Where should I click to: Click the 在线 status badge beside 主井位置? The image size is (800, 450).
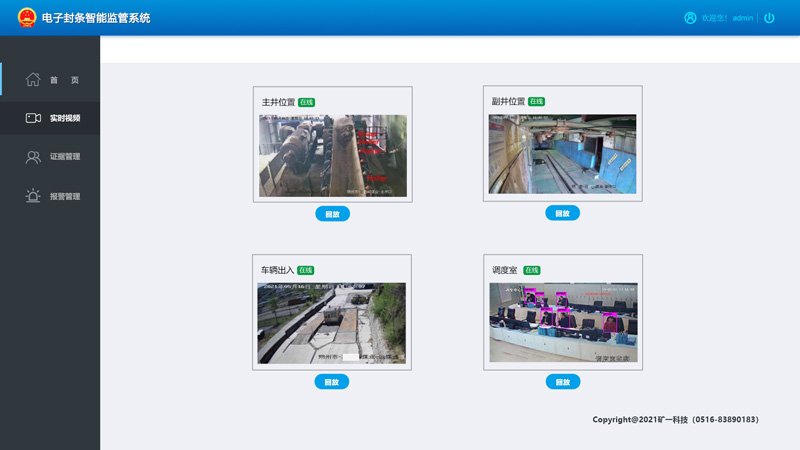coord(307,102)
